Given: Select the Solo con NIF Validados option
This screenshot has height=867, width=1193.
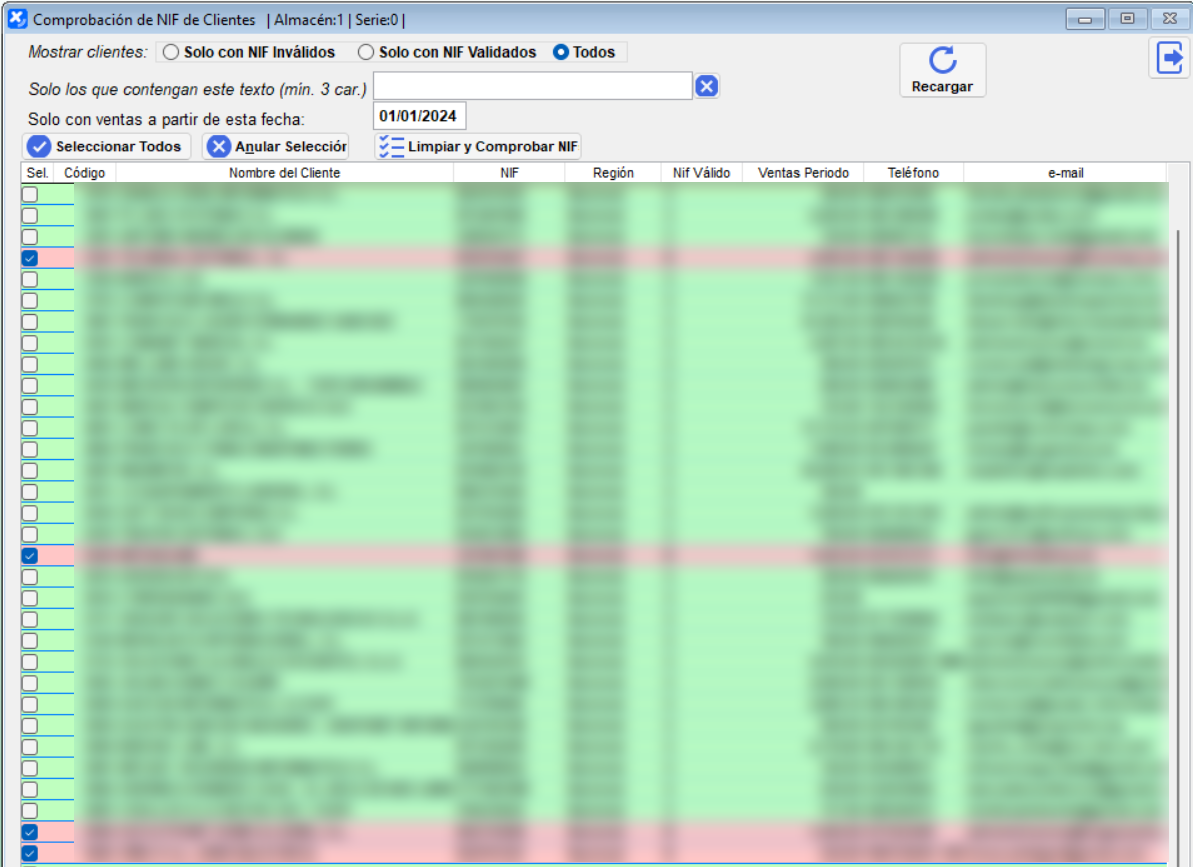Looking at the screenshot, I should click(x=366, y=52).
